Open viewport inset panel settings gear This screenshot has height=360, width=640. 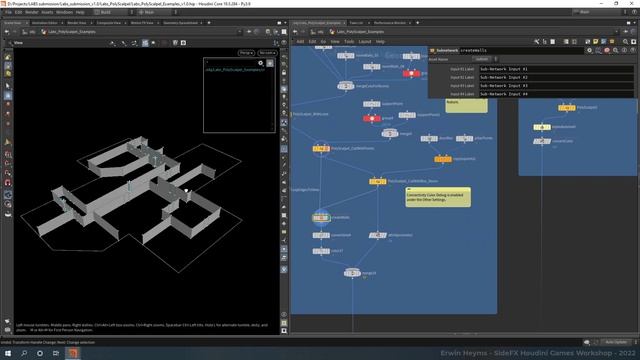[x=260, y=63]
